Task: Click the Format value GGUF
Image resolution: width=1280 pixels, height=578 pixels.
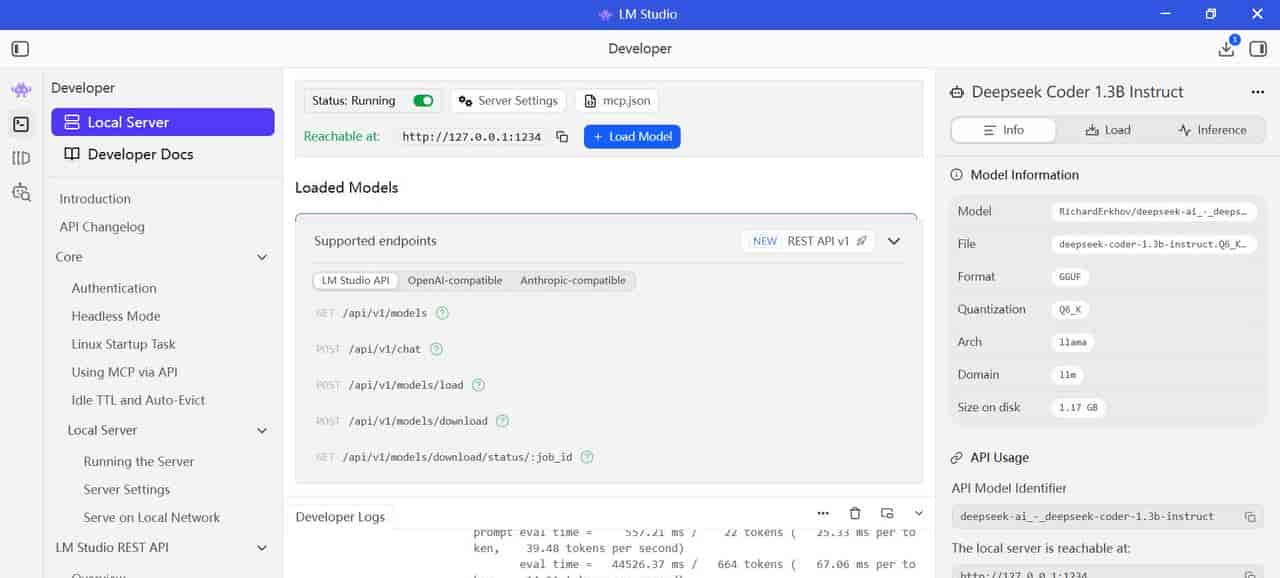Action: tap(1071, 277)
